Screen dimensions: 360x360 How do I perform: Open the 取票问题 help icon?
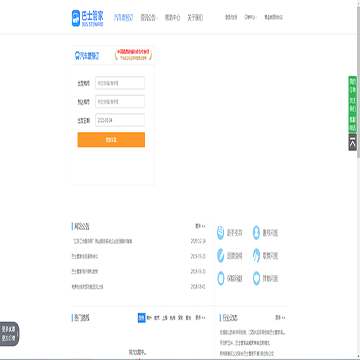(256, 255)
